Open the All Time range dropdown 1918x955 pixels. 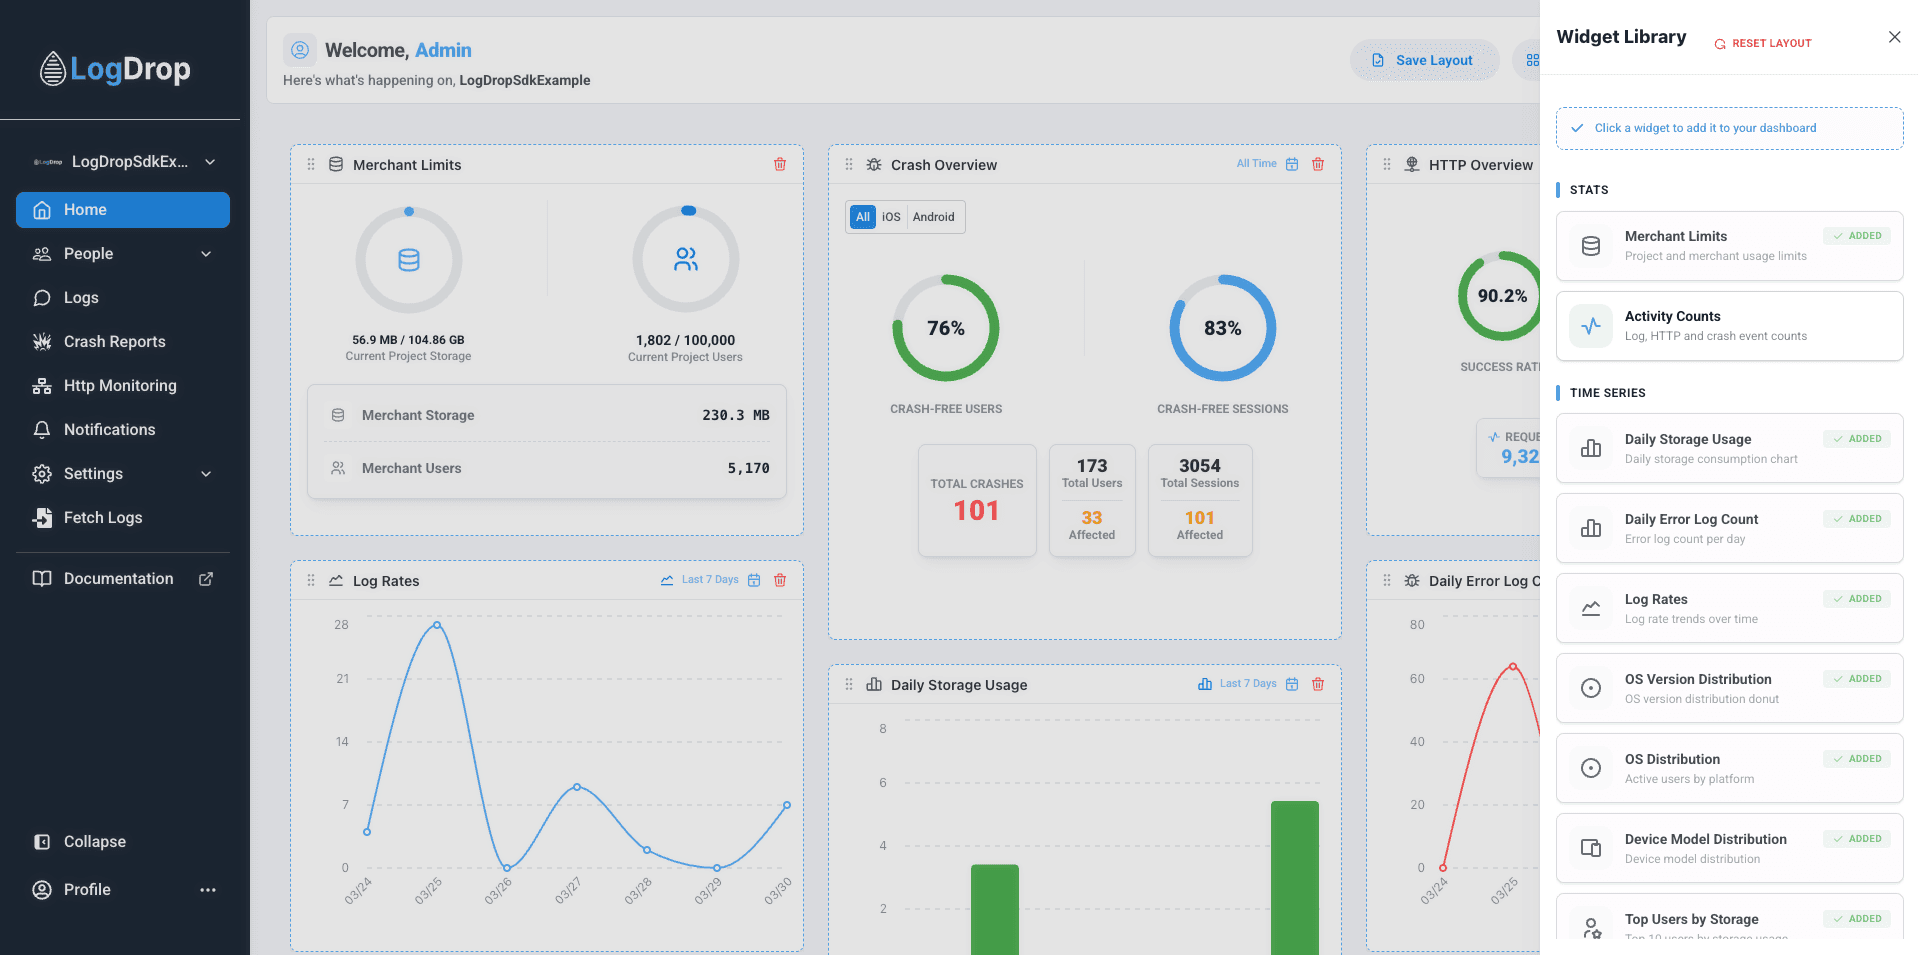point(1256,164)
